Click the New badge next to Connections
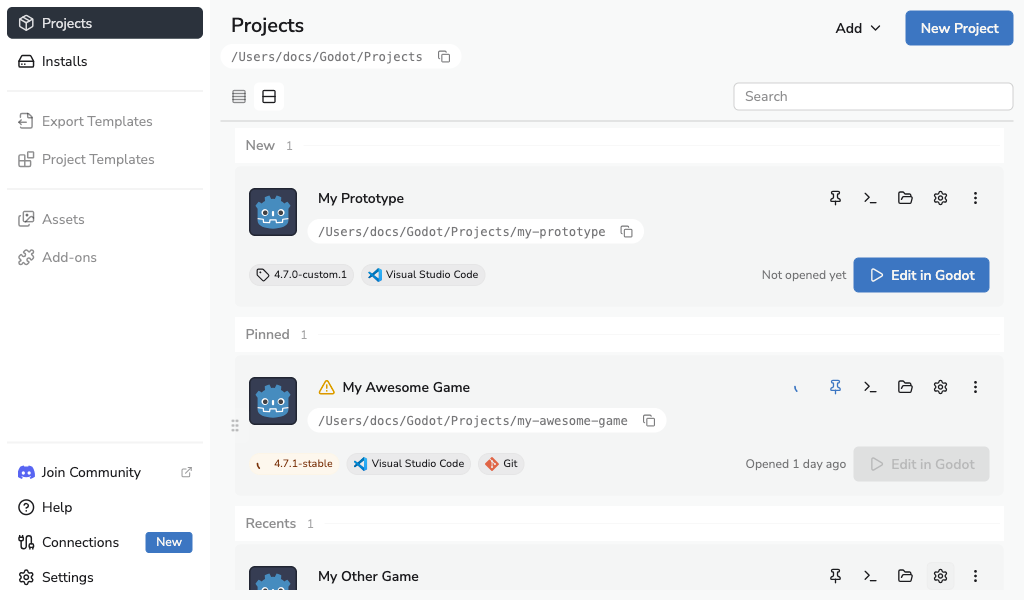 pyautogui.click(x=168, y=542)
